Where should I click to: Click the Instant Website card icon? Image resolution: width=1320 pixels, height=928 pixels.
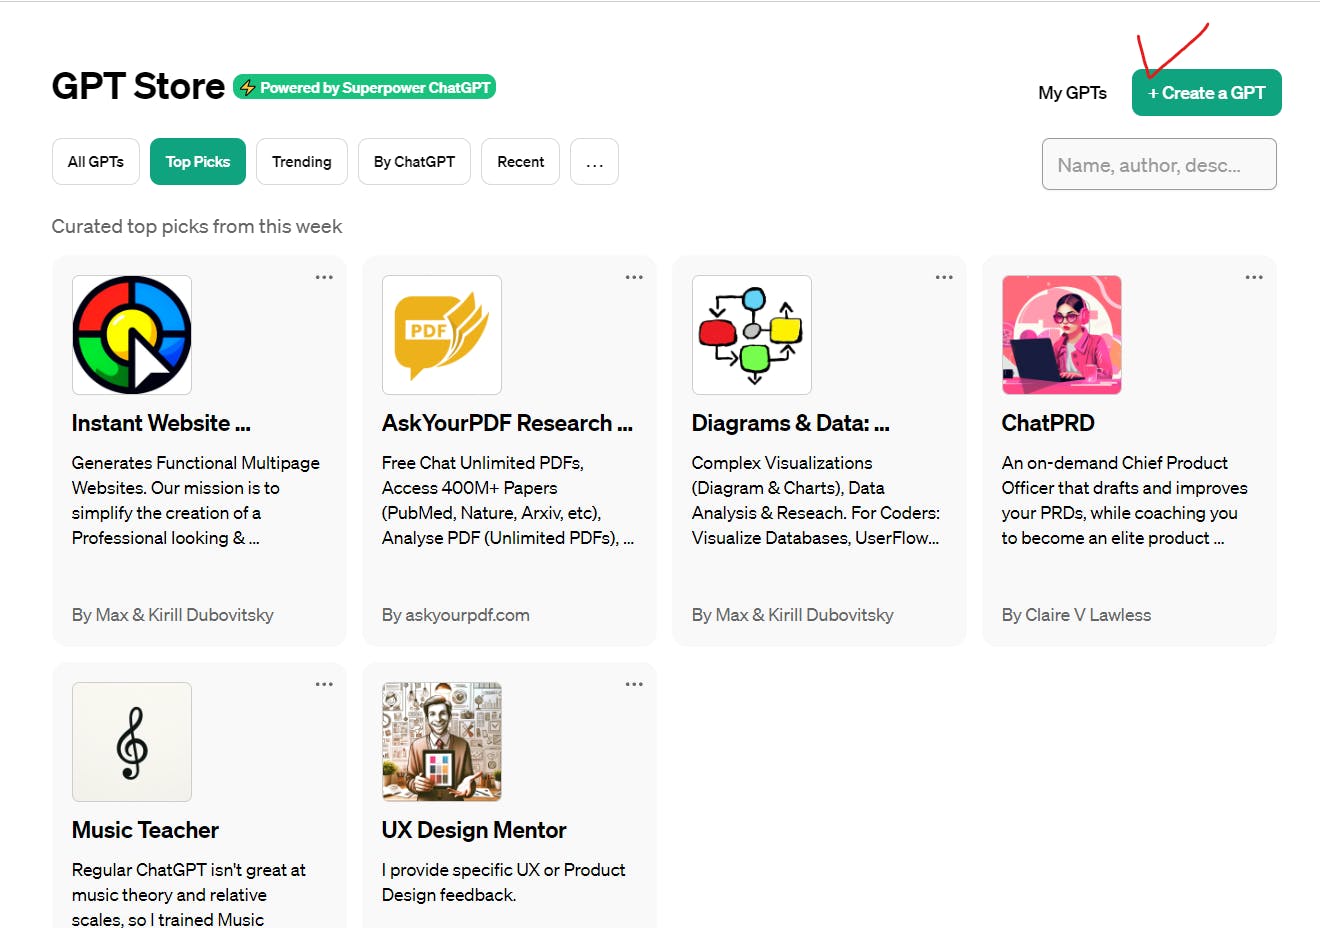pos(132,335)
